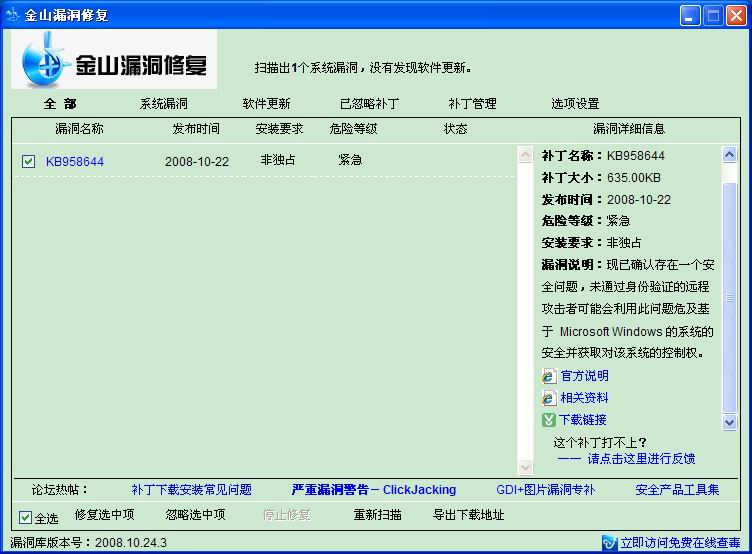
Task: Click the 重新扫描 rescan button
Action: (377, 515)
